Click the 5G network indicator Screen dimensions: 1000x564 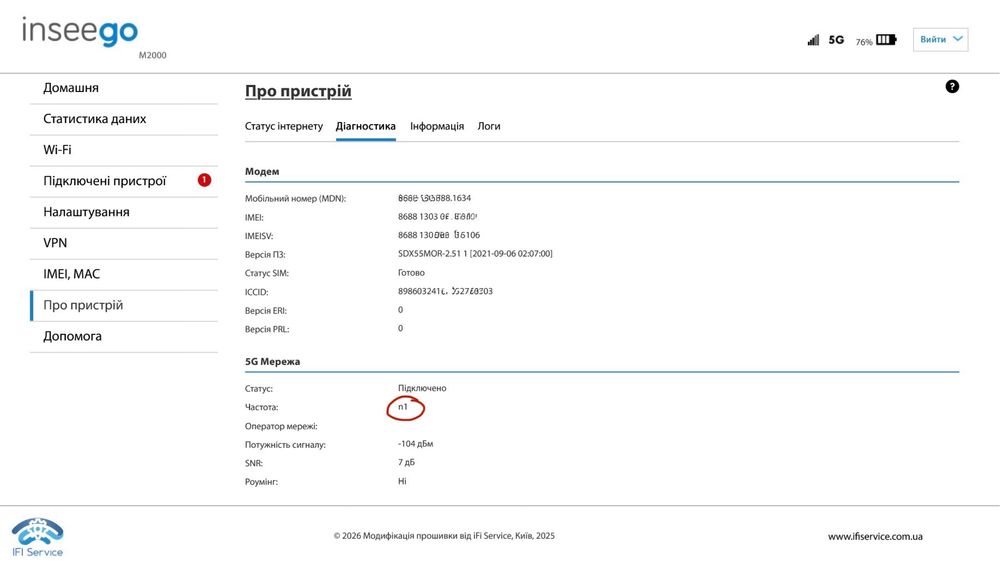[x=836, y=40]
